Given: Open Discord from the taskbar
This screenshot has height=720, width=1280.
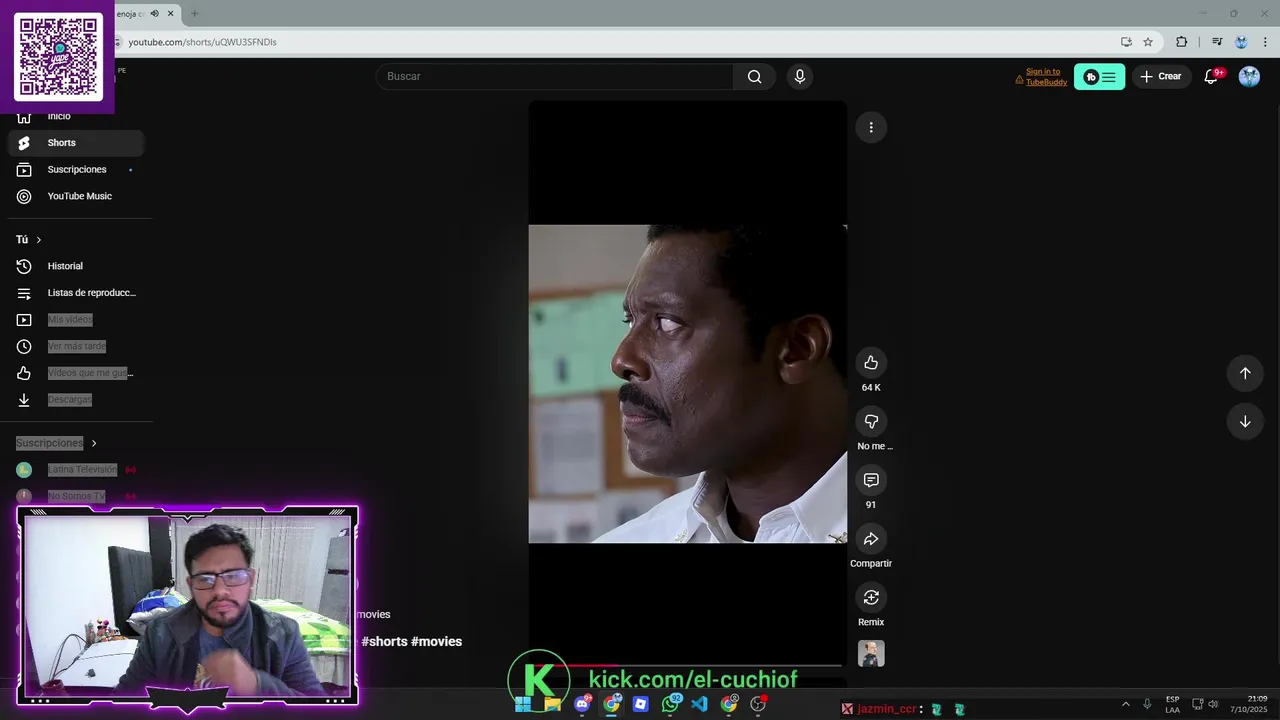Looking at the screenshot, I should pos(582,704).
